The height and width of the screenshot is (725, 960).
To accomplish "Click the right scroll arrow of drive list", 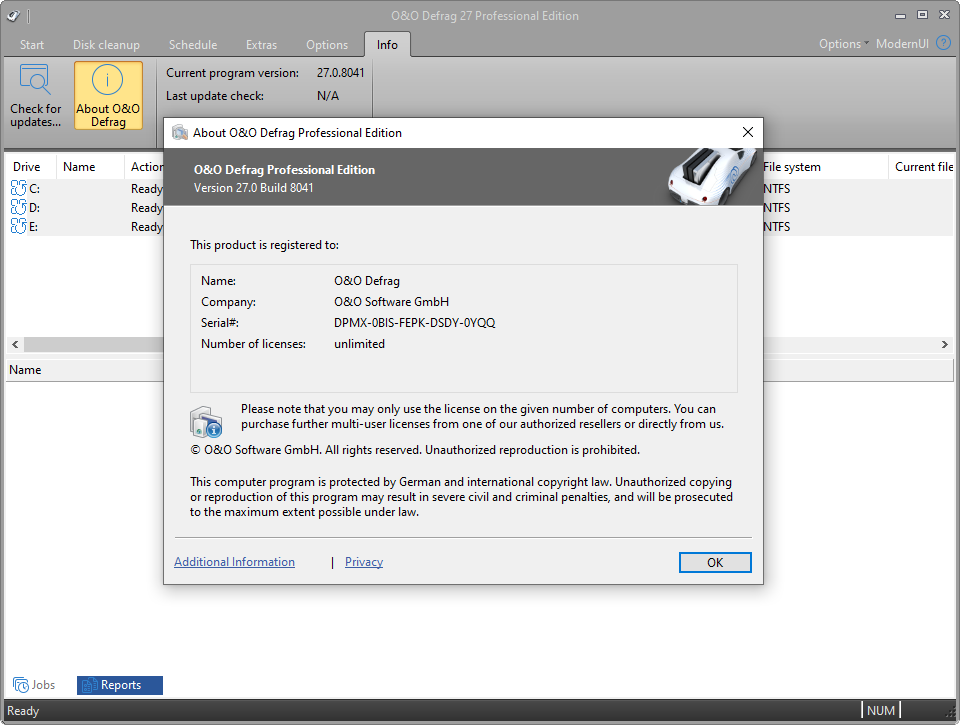I will 945,344.
